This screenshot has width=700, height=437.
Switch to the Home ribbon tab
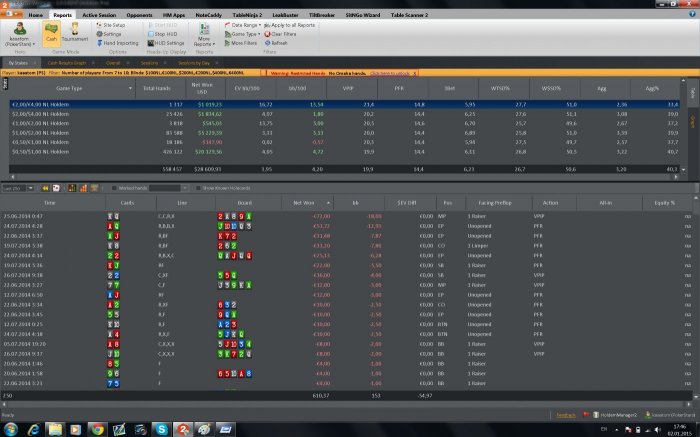tap(36, 15)
